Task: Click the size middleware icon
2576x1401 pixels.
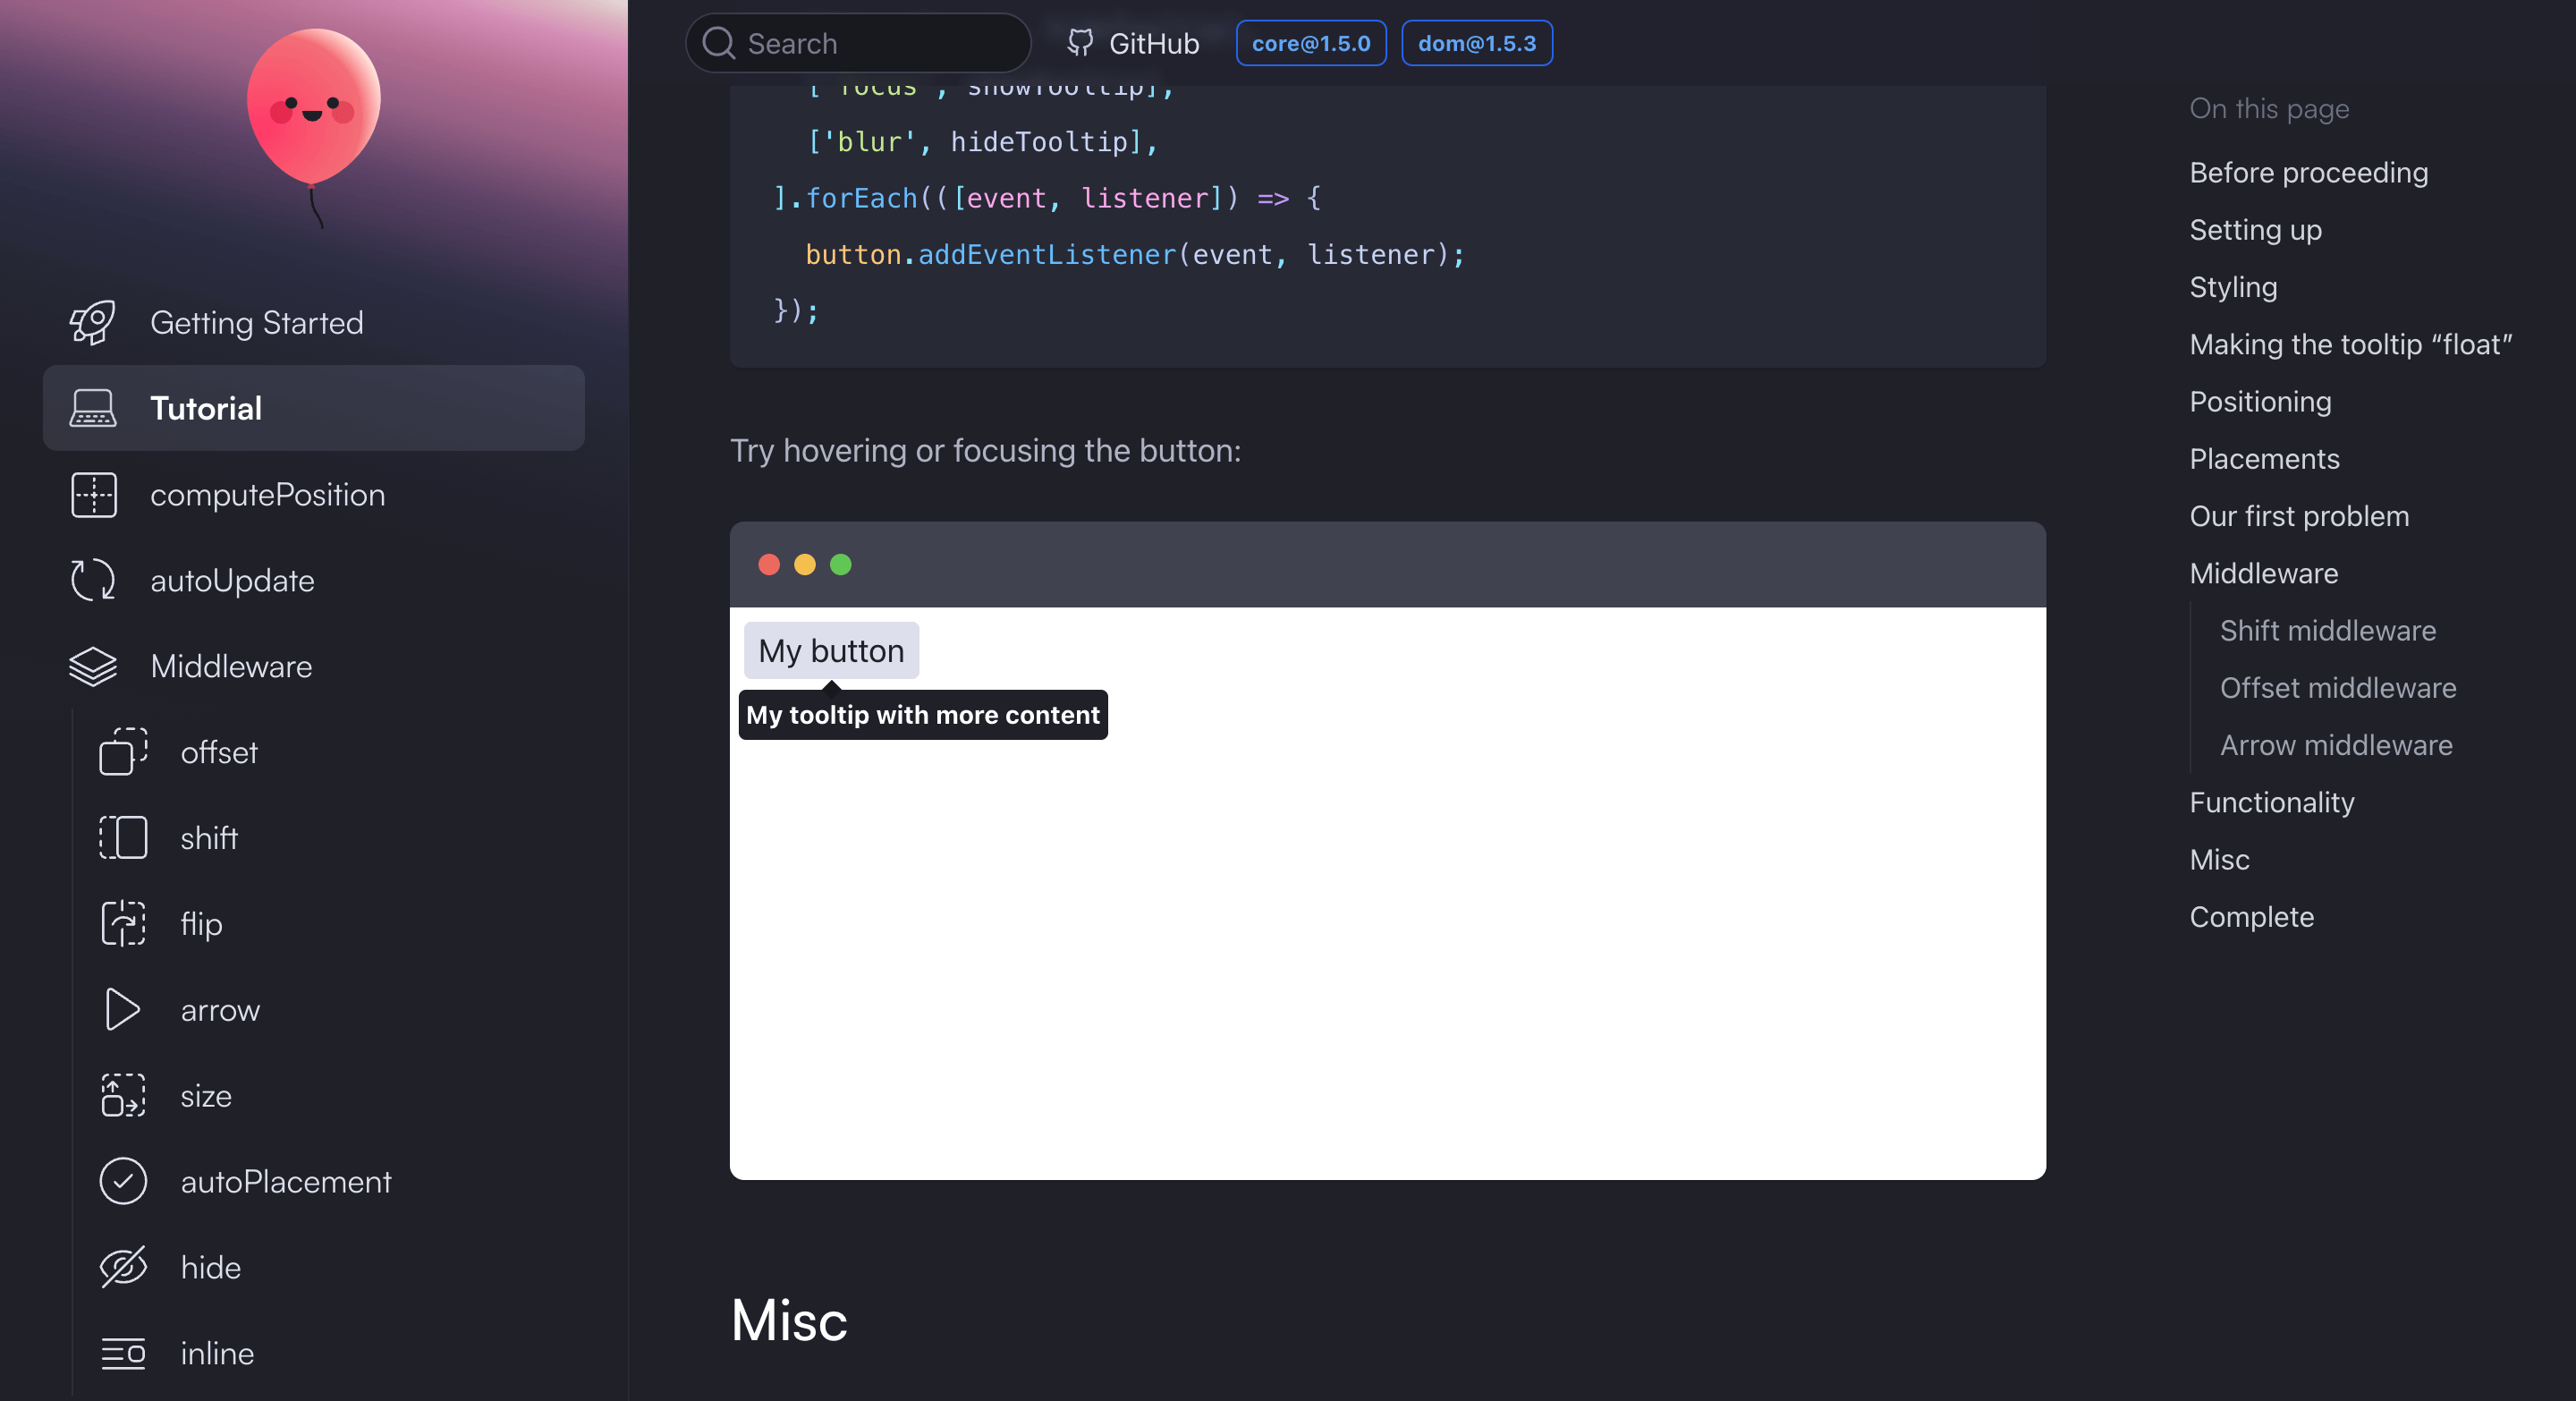Action: (x=123, y=1095)
